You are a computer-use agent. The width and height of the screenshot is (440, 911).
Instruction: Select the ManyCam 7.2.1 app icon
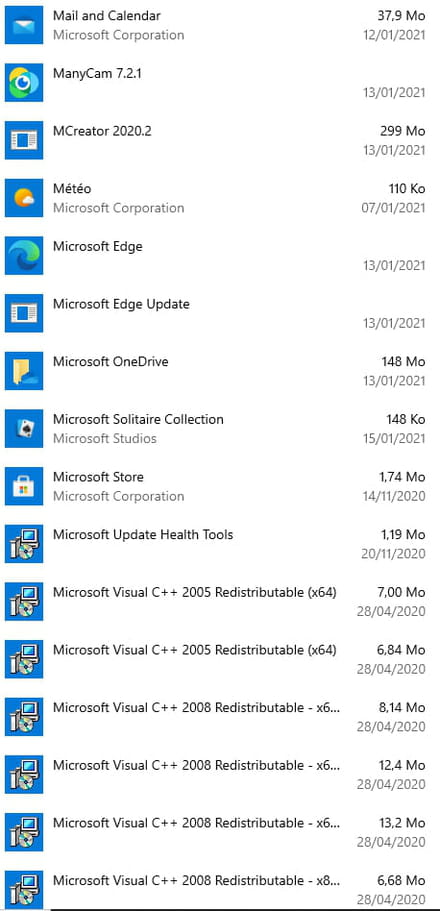tap(24, 83)
